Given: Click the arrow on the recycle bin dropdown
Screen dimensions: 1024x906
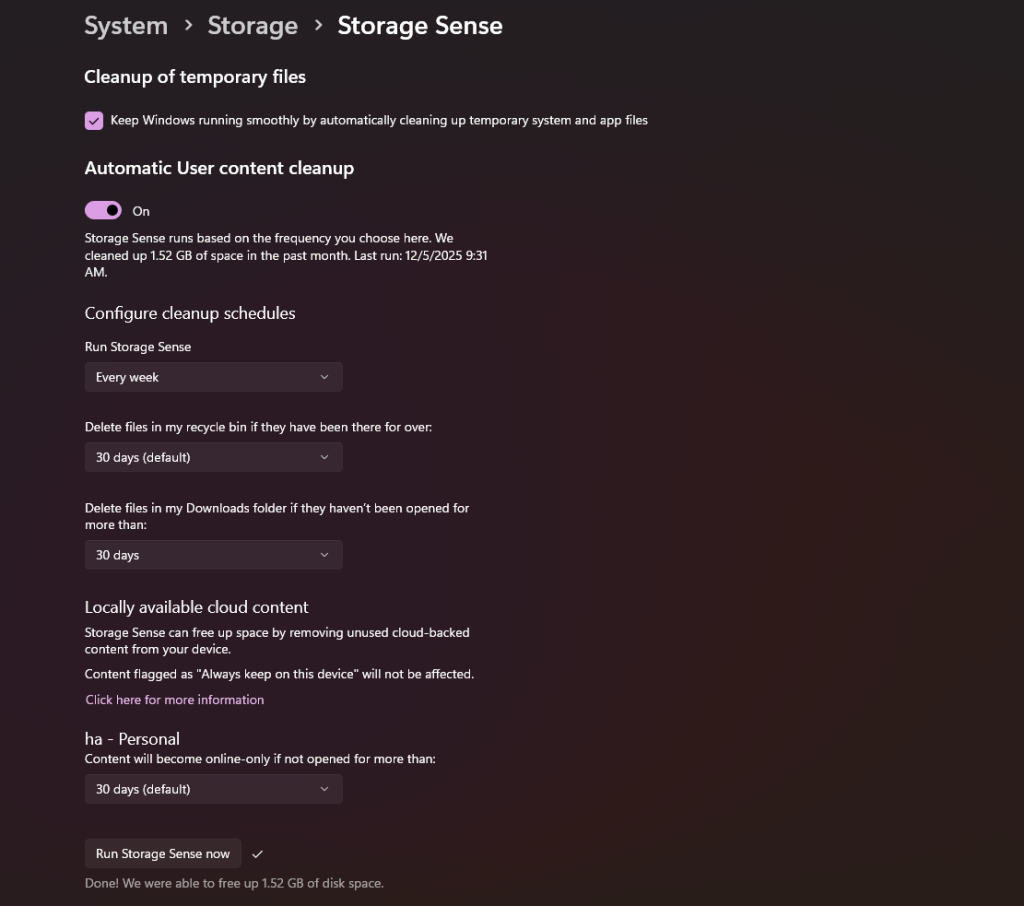Looking at the screenshot, I should 324,457.
